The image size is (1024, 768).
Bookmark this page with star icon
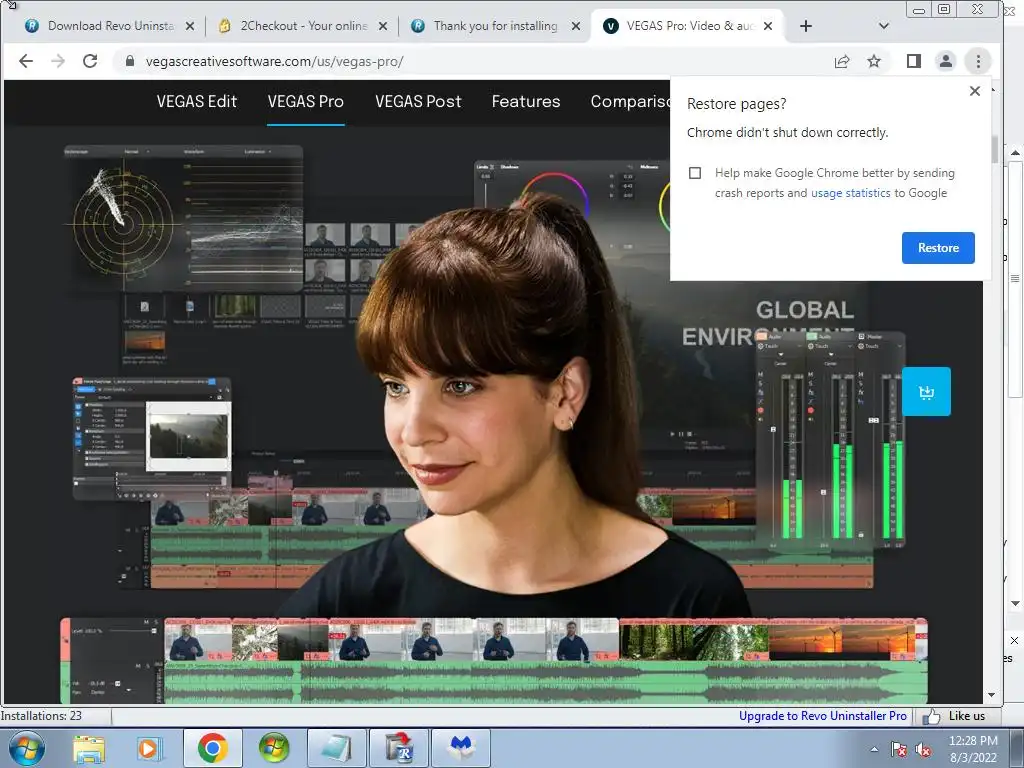pos(874,61)
